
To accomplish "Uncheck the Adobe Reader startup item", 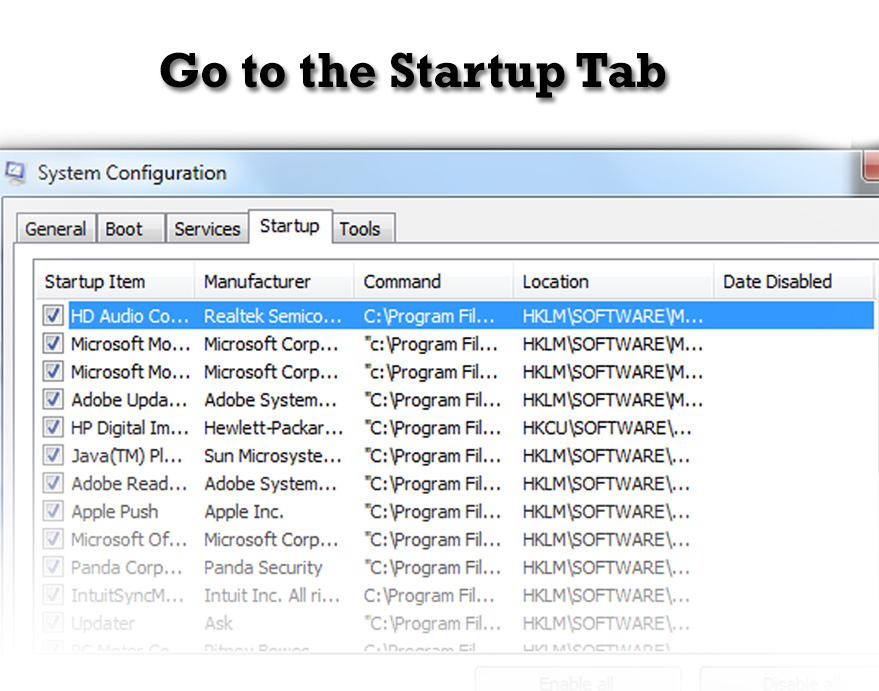I will (x=52, y=483).
